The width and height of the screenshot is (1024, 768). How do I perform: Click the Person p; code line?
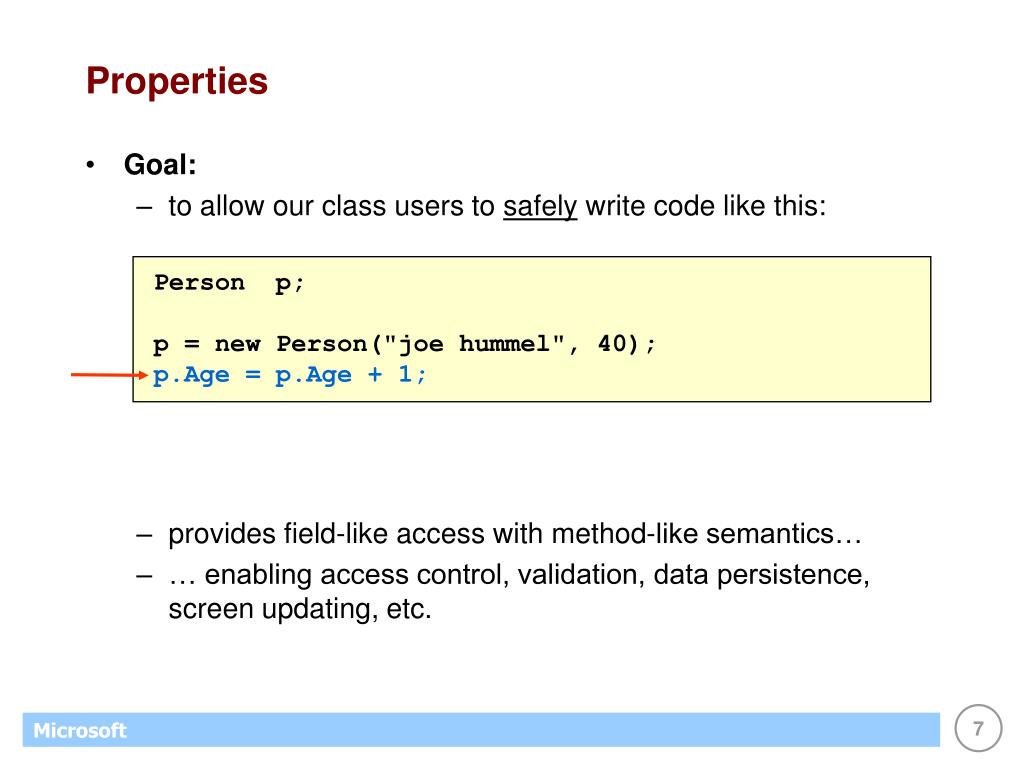pos(229,283)
